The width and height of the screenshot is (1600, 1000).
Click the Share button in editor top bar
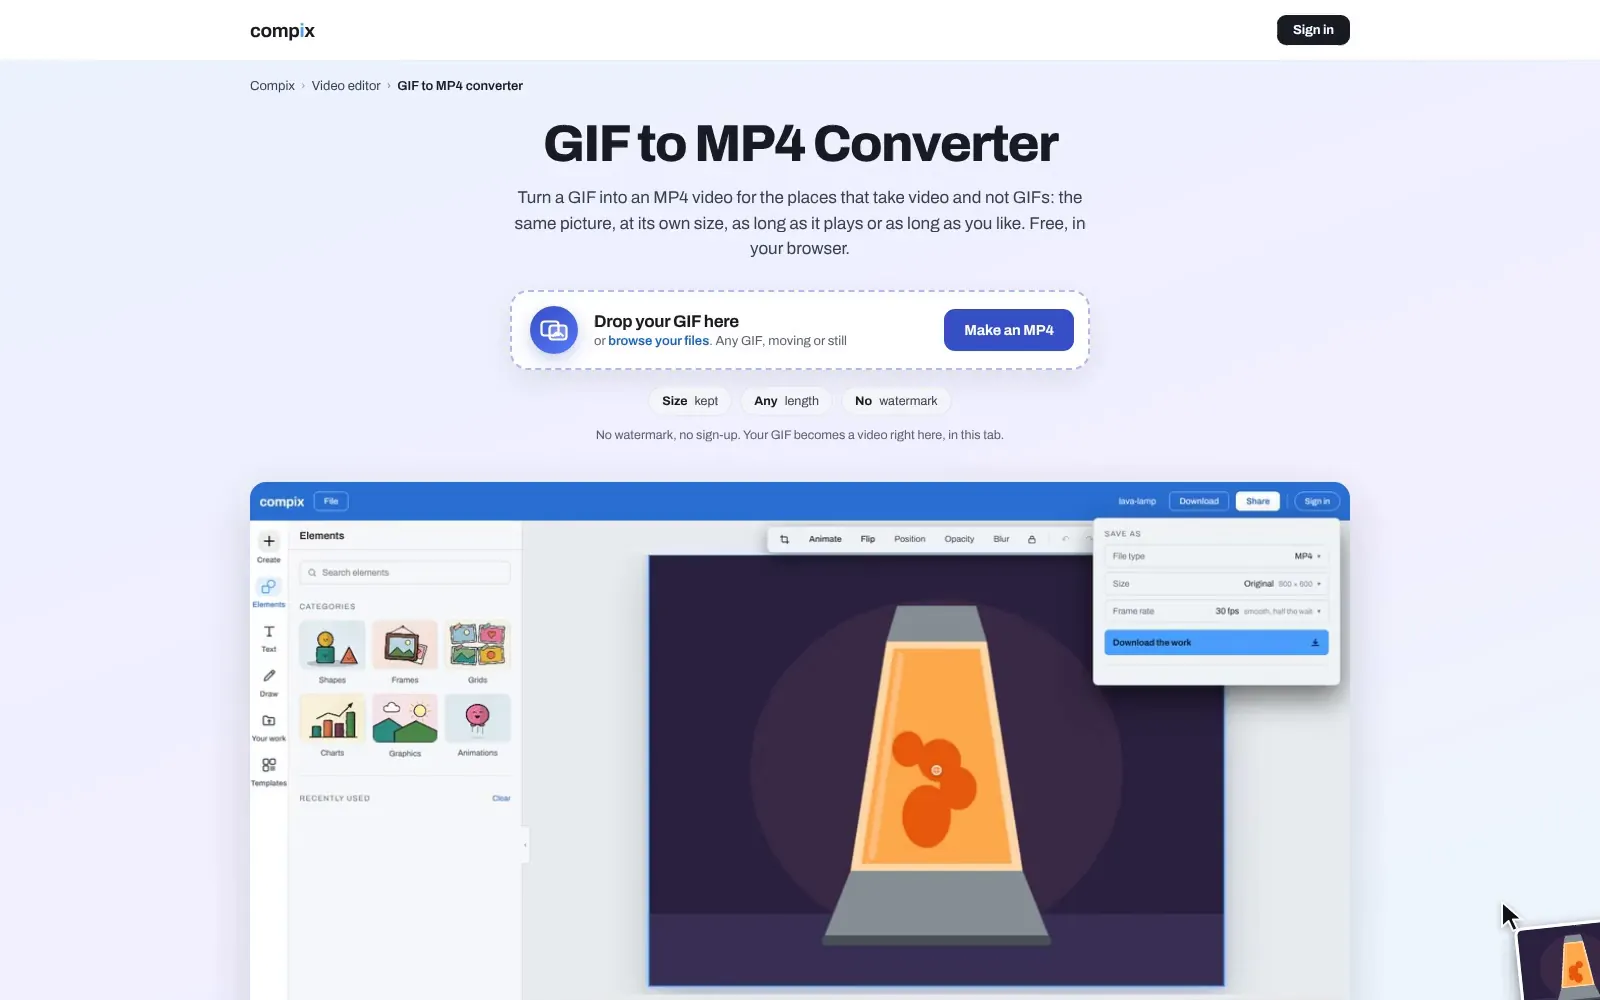[x=1258, y=501]
